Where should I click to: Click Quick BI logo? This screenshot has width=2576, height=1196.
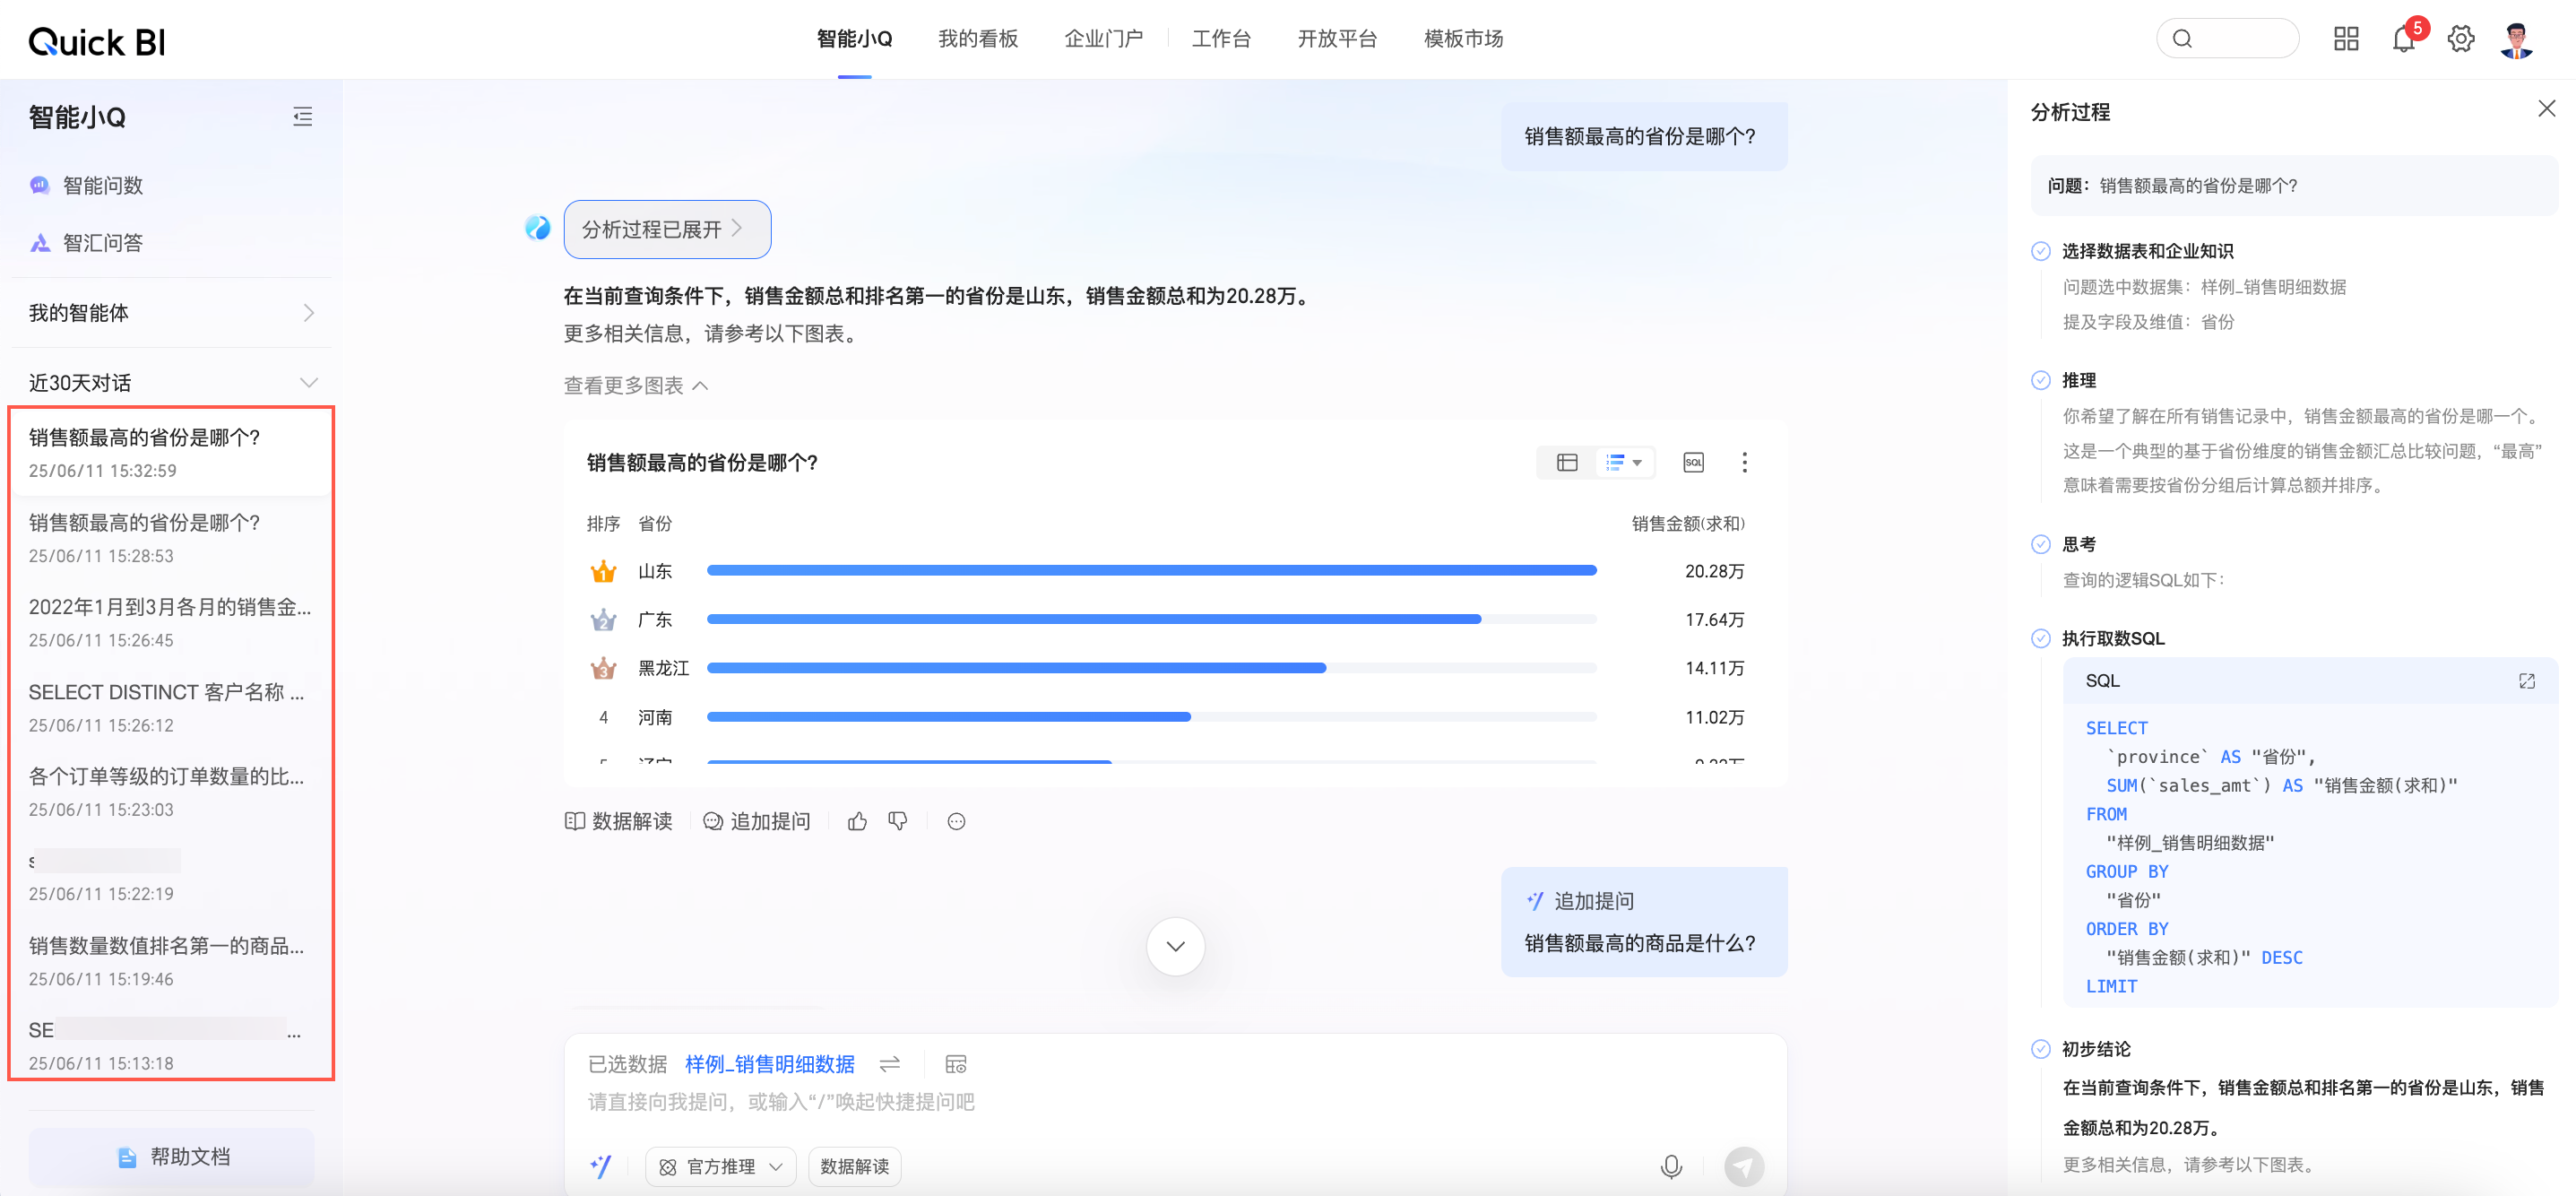click(97, 42)
